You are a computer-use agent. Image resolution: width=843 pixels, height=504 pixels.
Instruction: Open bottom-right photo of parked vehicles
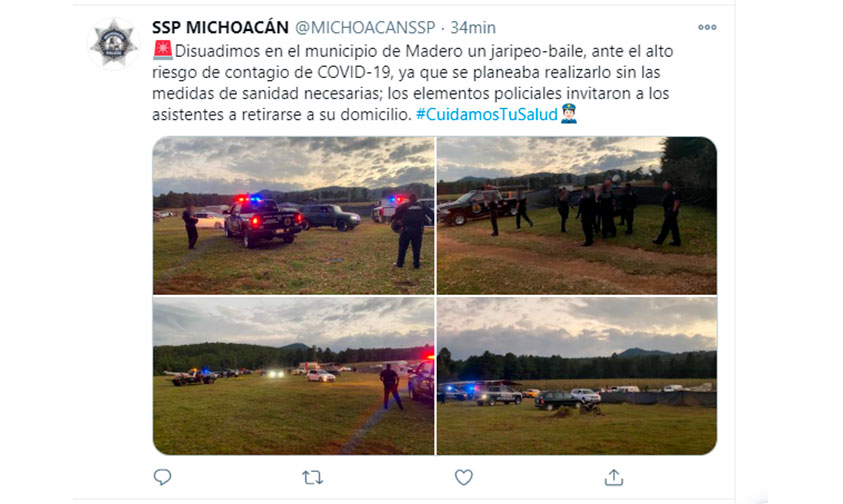click(x=576, y=376)
